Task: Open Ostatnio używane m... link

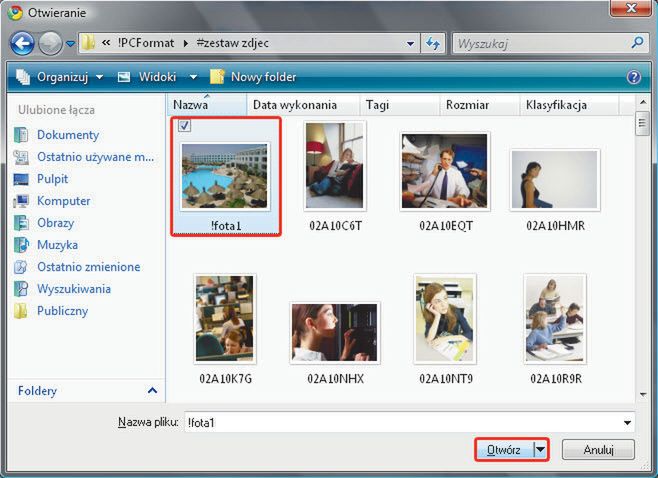Action: (96, 157)
